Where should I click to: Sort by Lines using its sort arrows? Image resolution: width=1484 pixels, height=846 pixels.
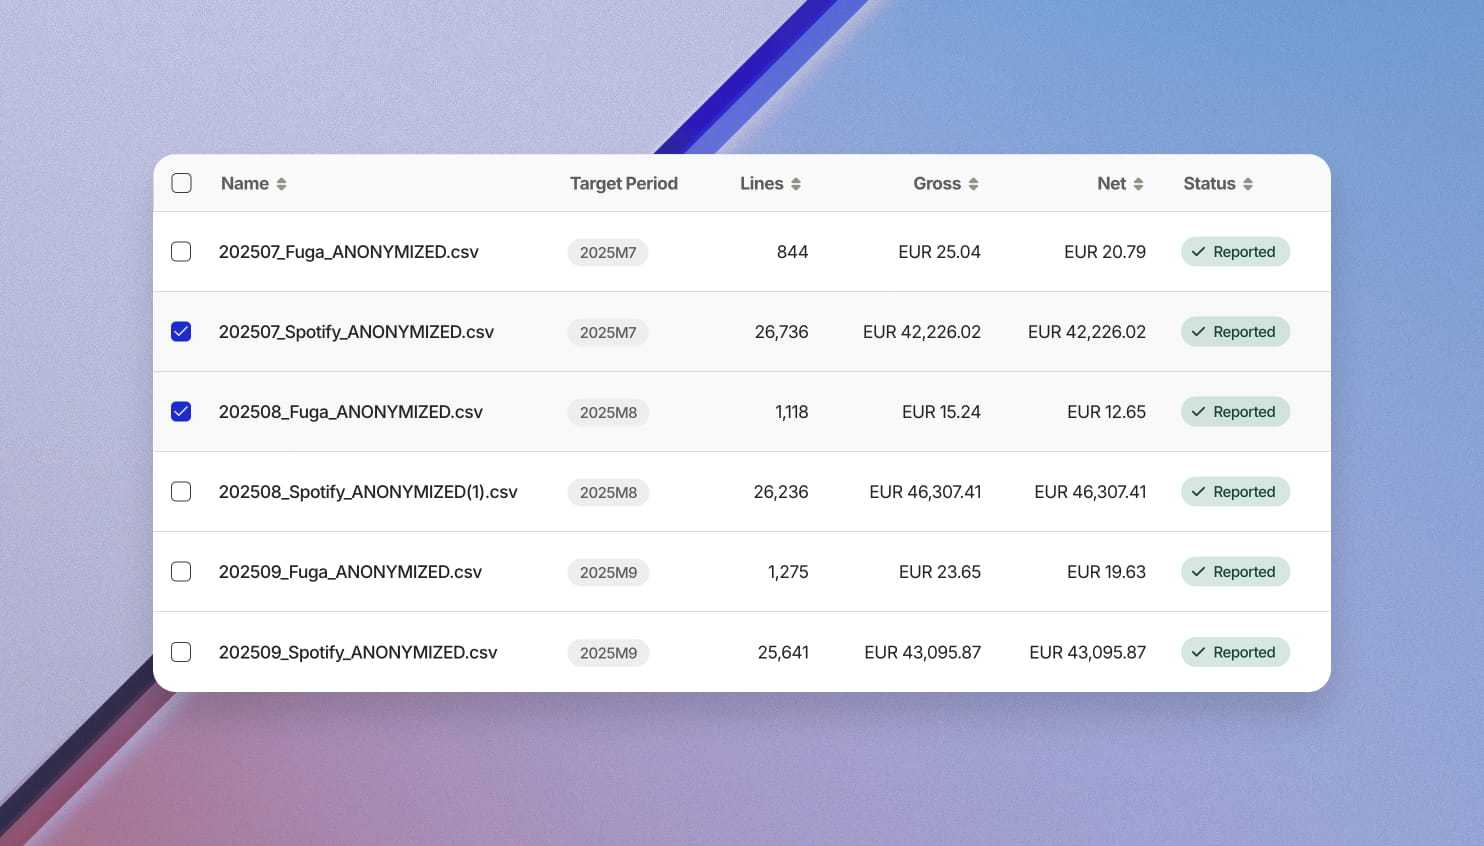click(x=796, y=184)
